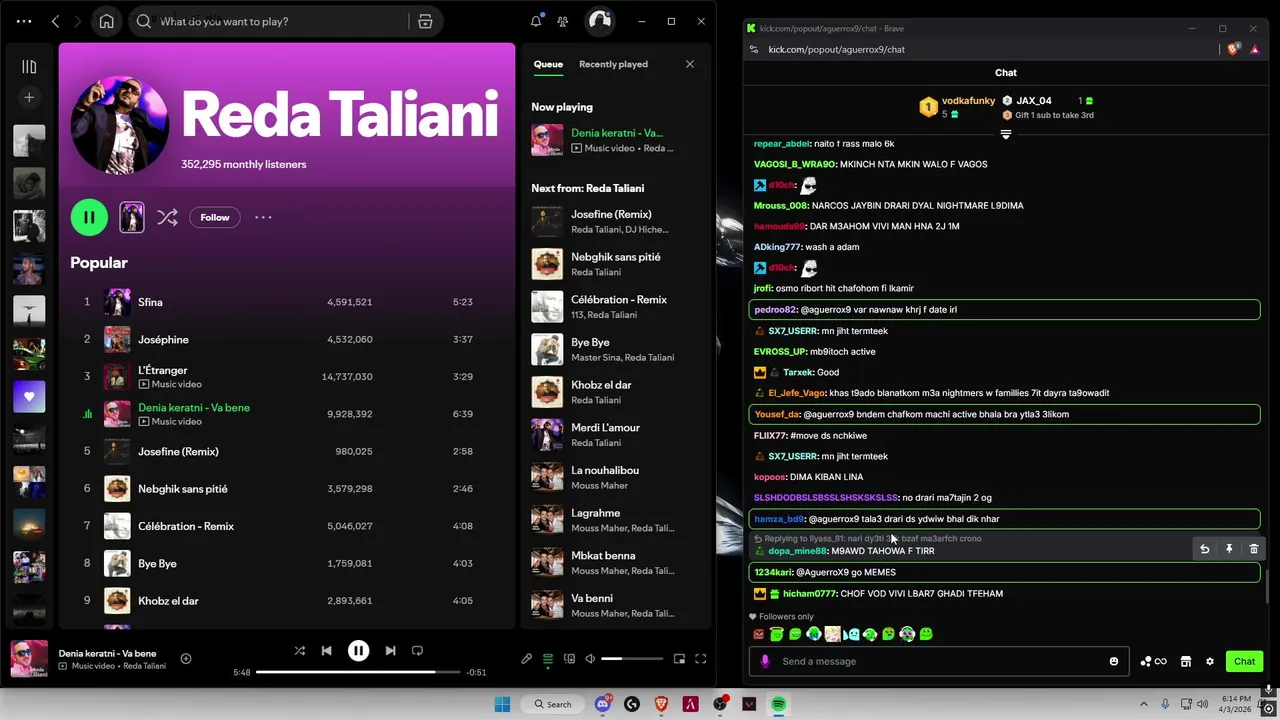1280x720 pixels.
Task: Click the green Chat send button
Action: 1244,661
